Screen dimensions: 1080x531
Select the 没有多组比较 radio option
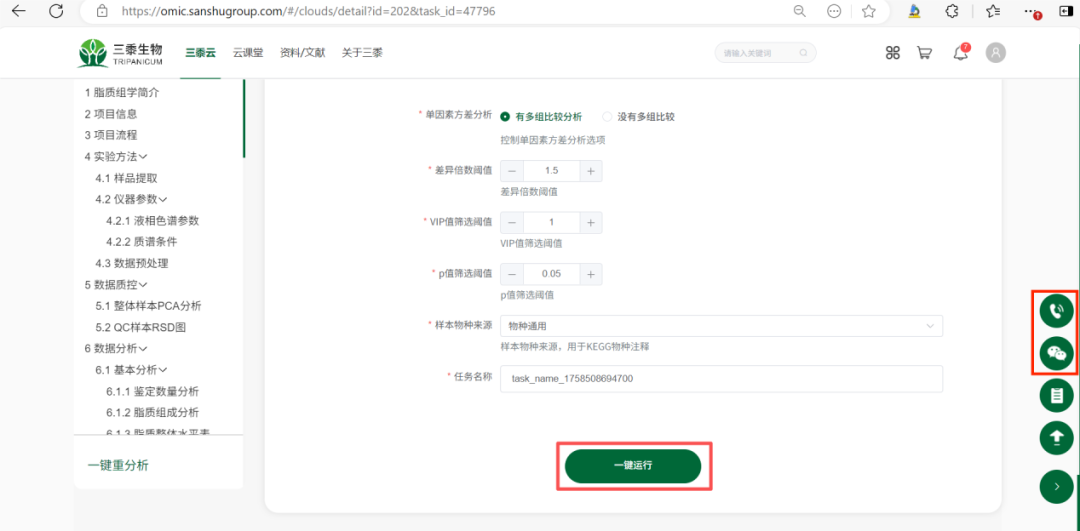point(607,117)
